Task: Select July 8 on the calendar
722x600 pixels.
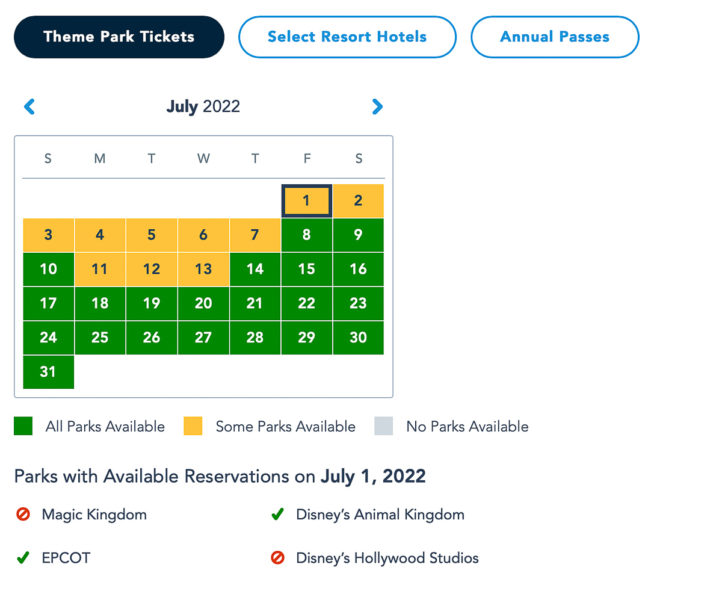Action: tap(307, 235)
